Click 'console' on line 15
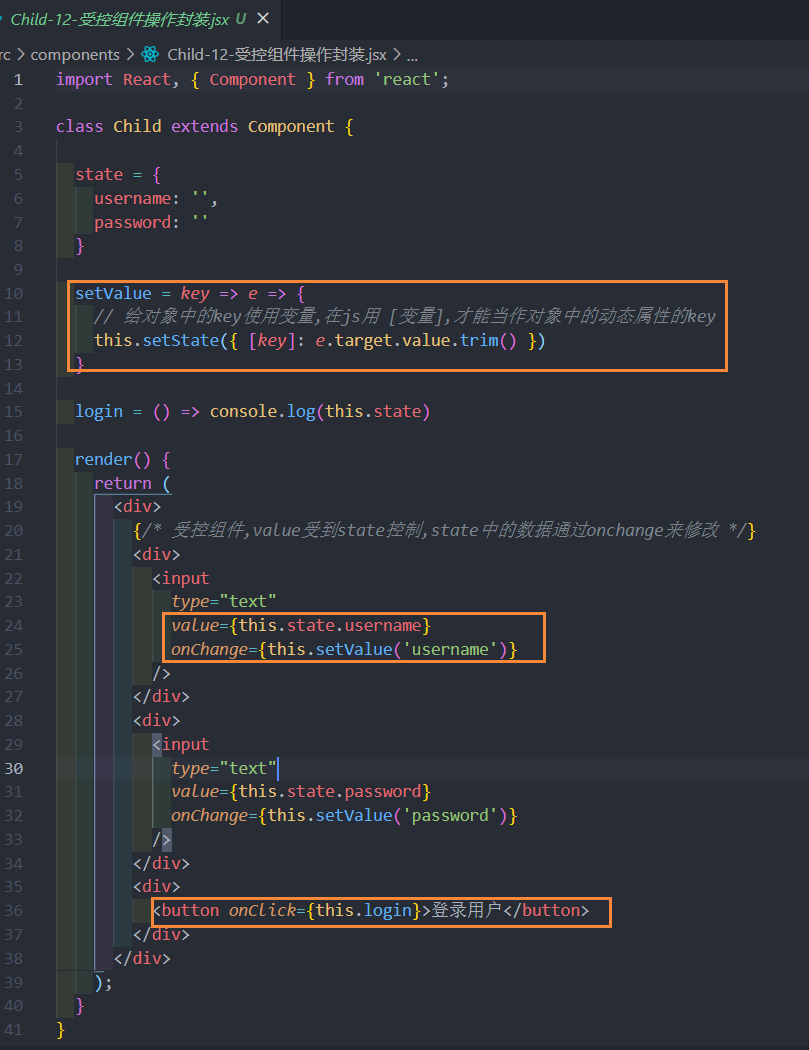809x1050 pixels. [243, 411]
